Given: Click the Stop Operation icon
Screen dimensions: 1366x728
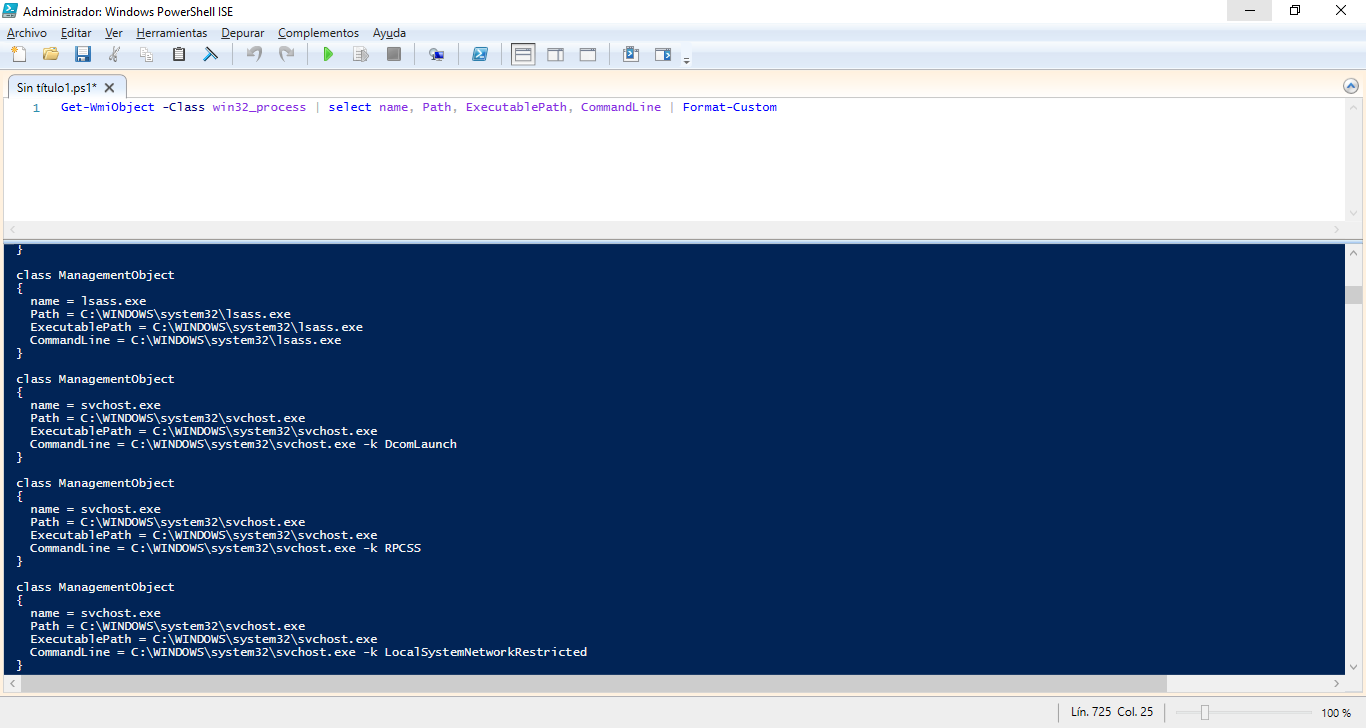Looking at the screenshot, I should (393, 54).
